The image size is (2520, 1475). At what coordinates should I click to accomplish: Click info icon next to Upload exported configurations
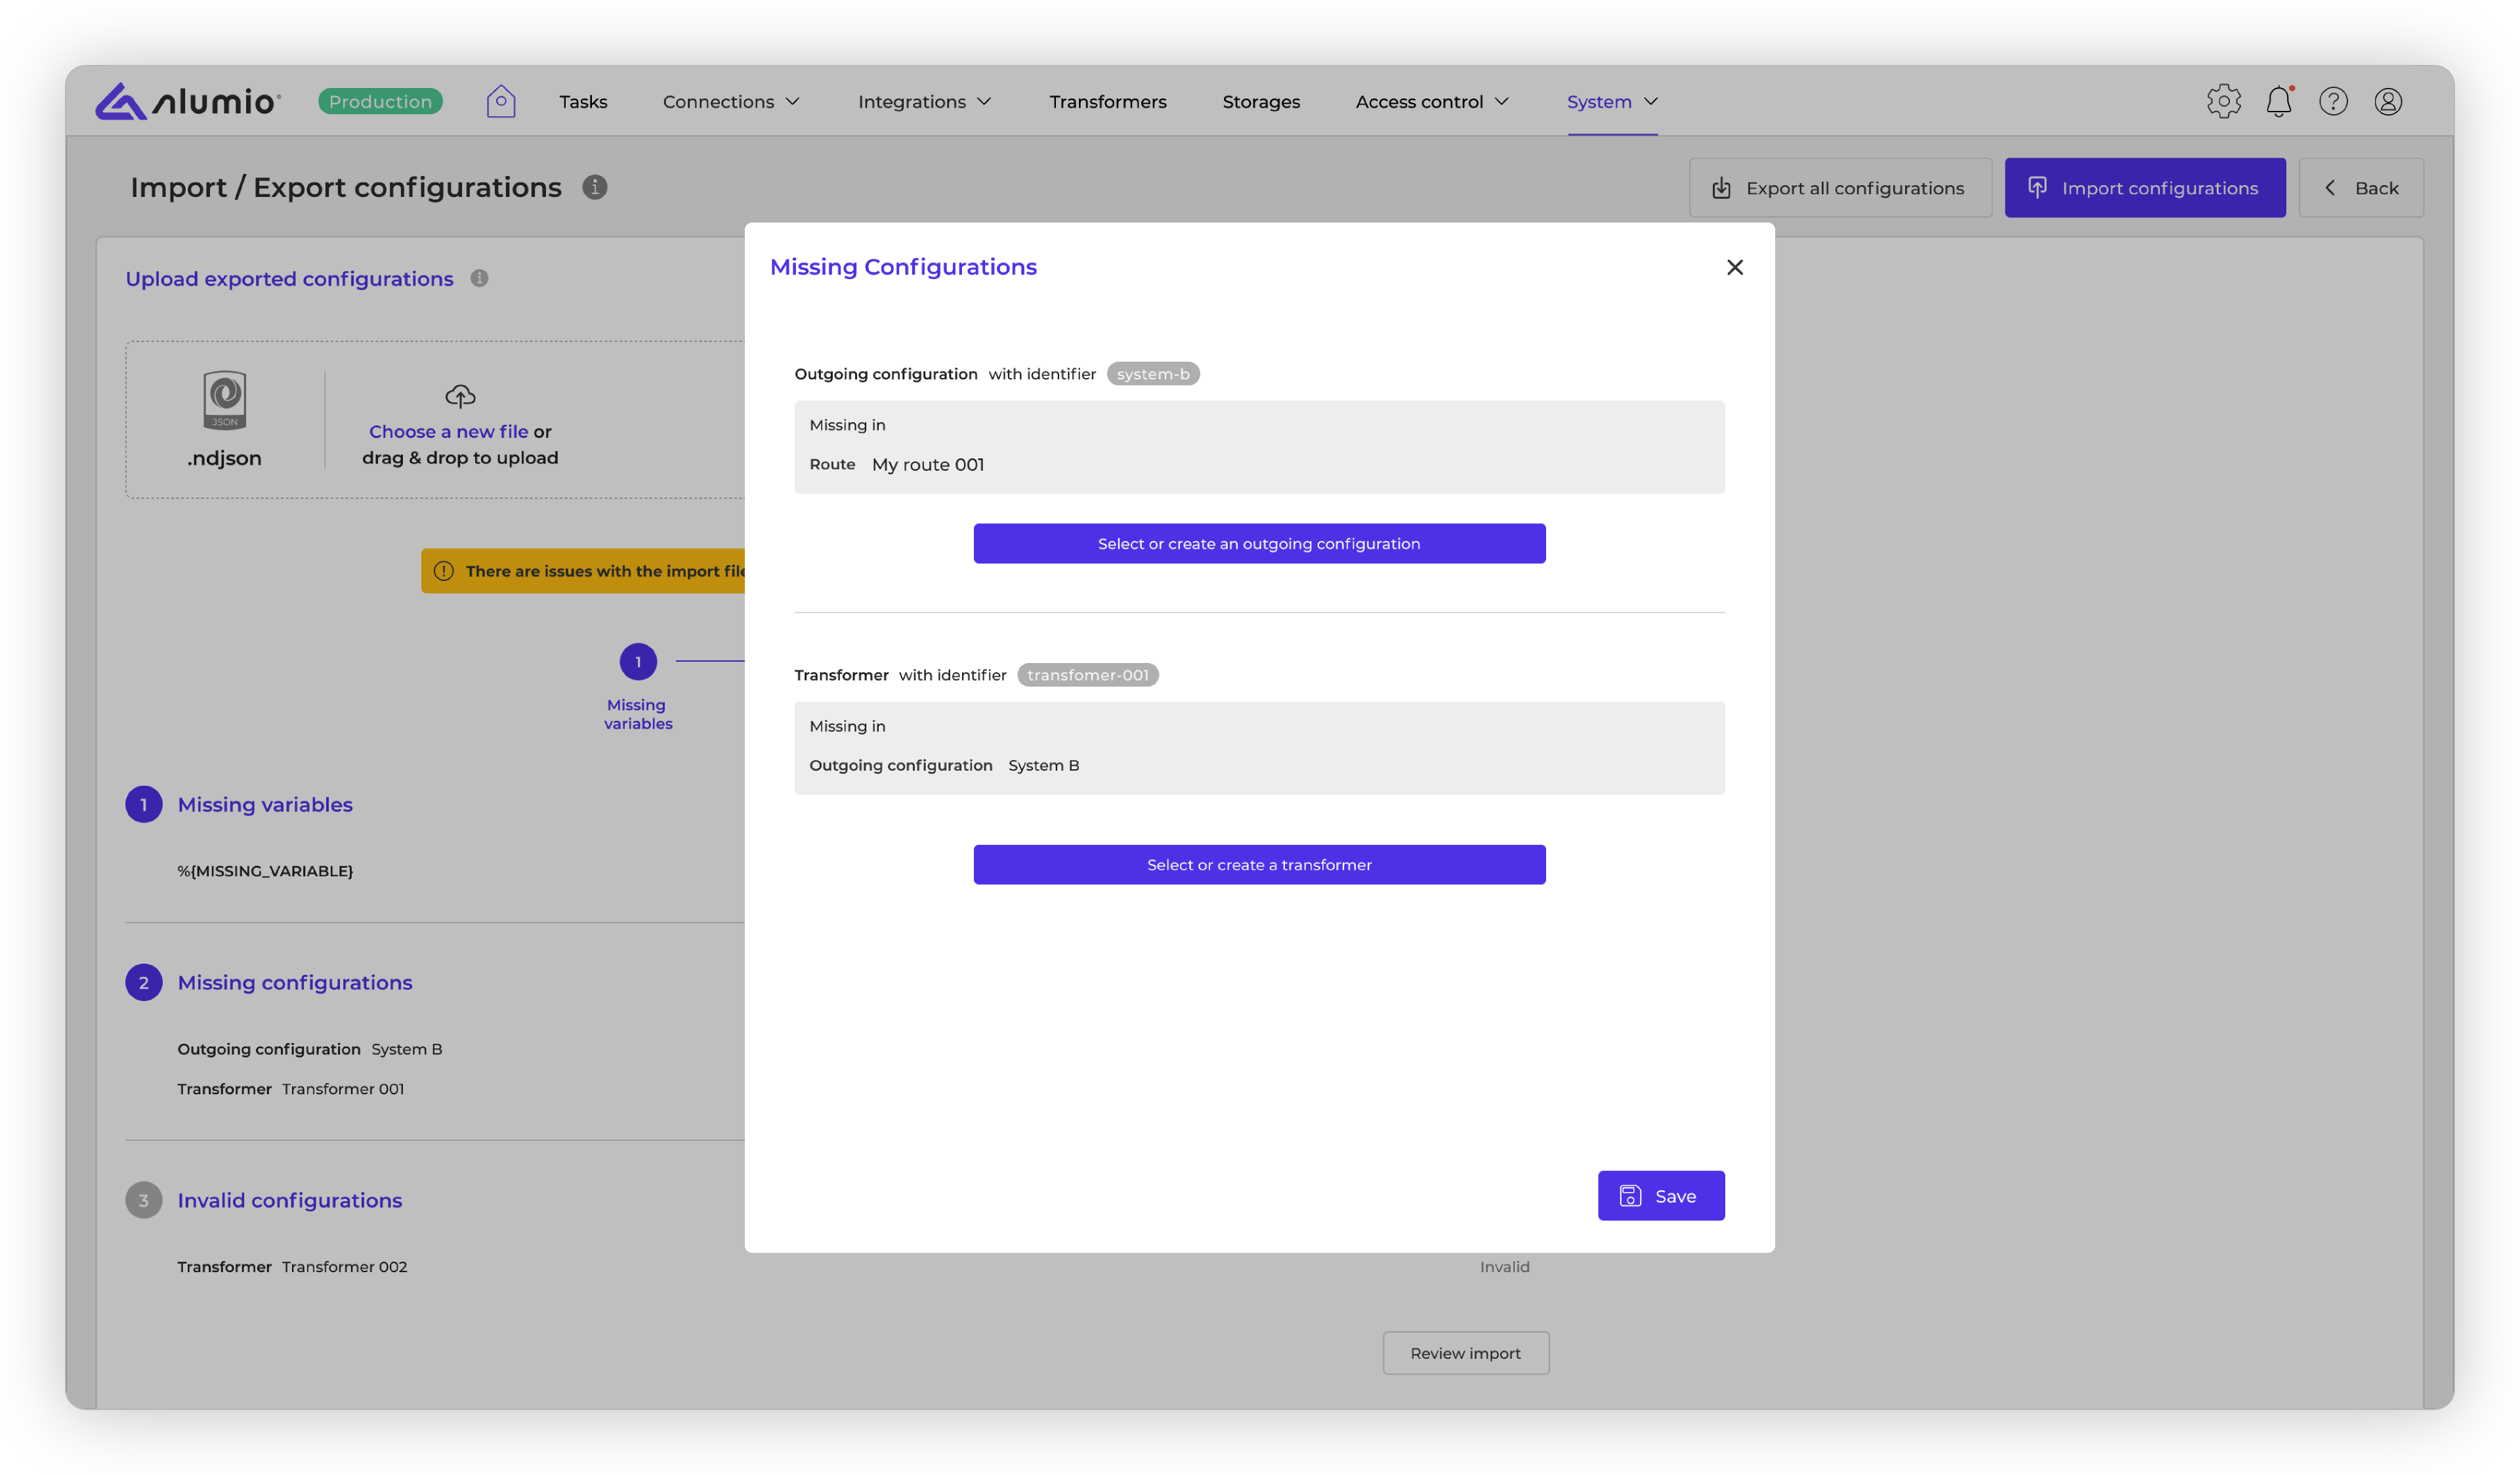(479, 278)
